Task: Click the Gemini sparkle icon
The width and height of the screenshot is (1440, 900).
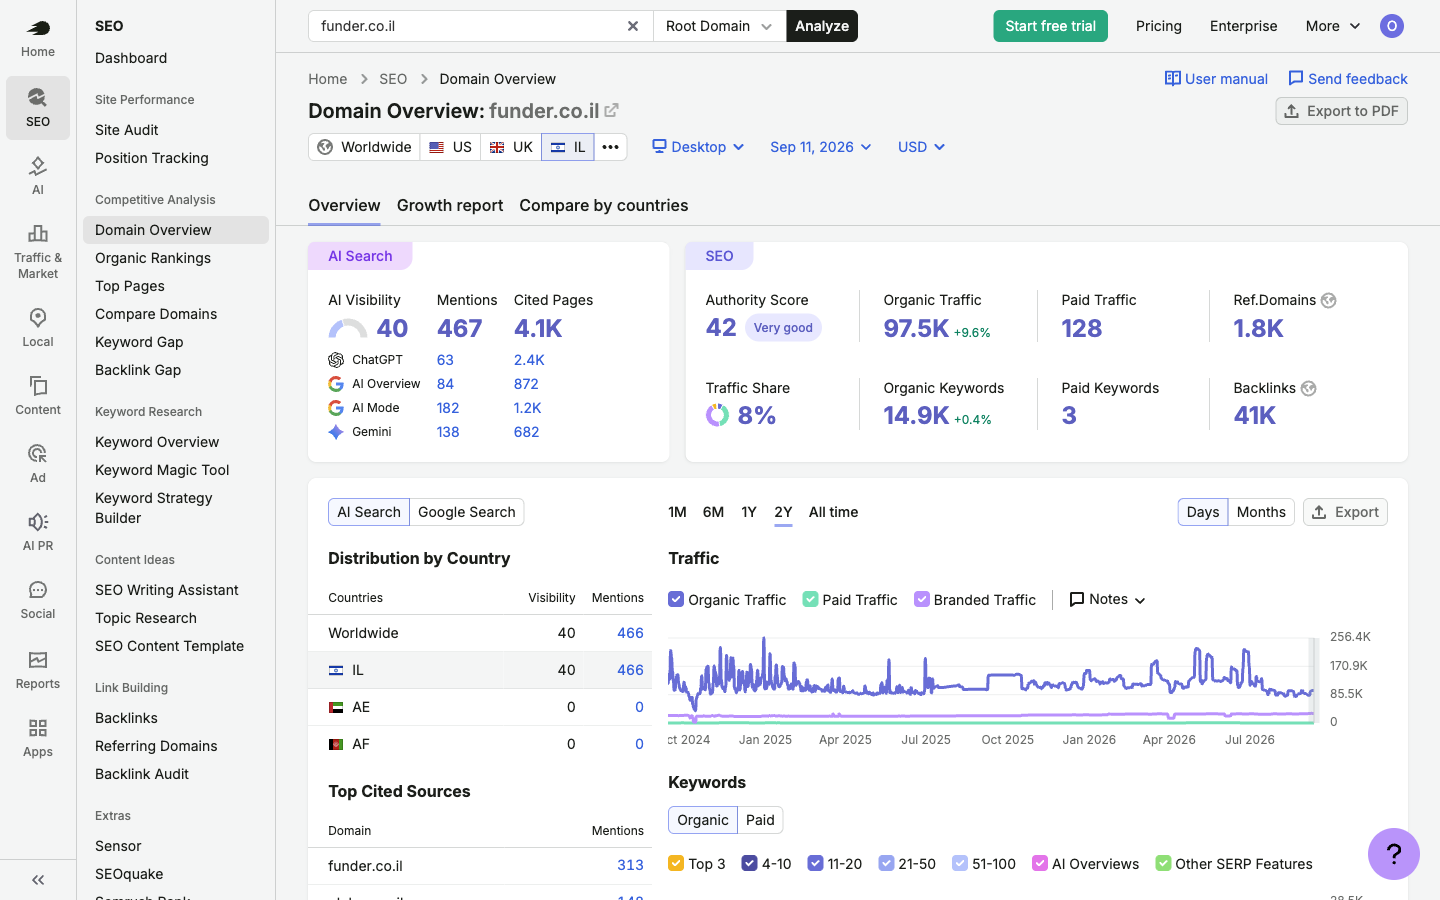Action: [336, 432]
